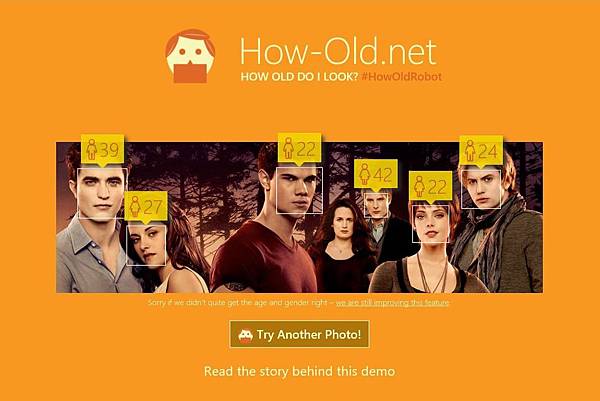The height and width of the screenshot is (401, 600).
Task: Select the female 22 age tag
Action: click(x=430, y=187)
